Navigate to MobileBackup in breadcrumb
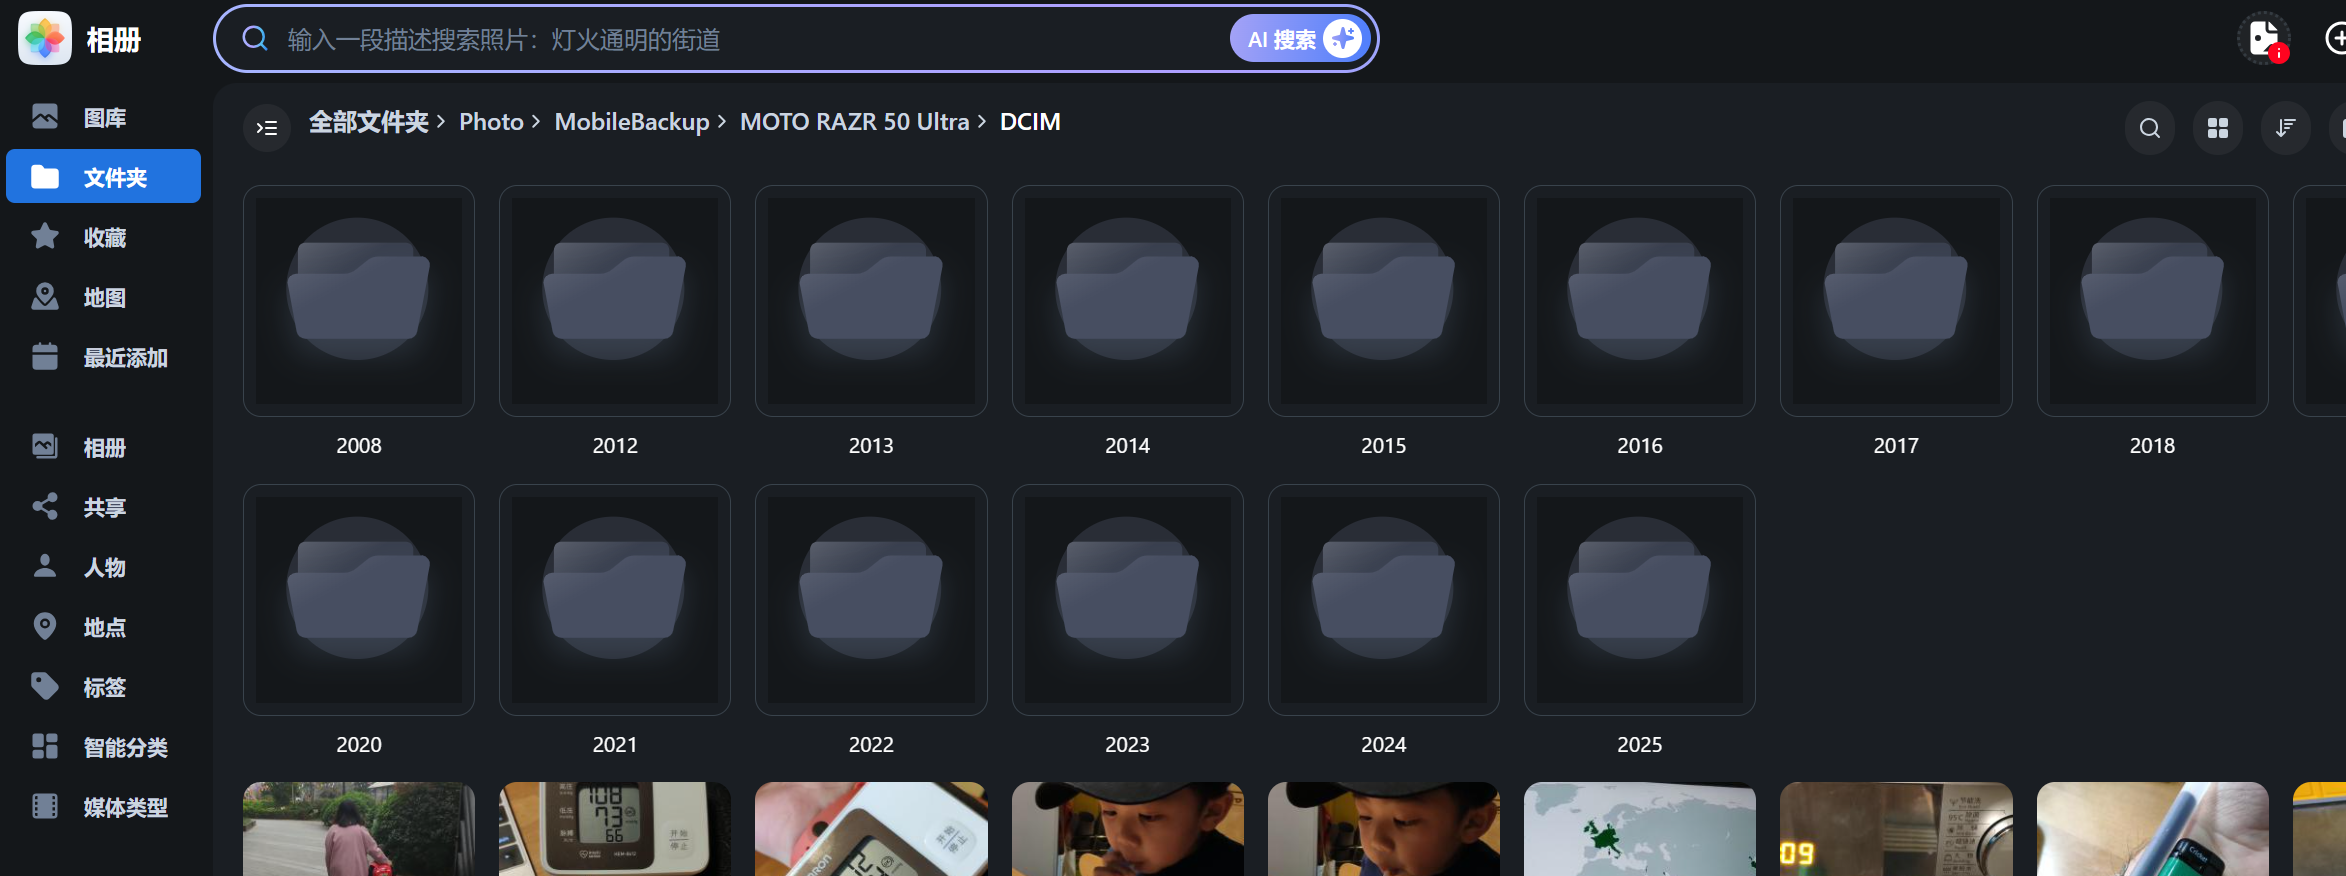Image resolution: width=2346 pixels, height=876 pixels. coord(631,122)
